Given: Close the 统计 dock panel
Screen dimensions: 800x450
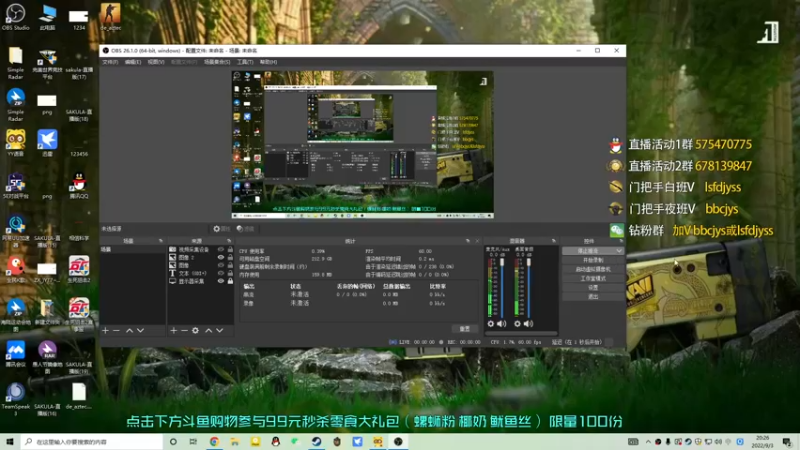Looking at the screenshot, I should click(477, 241).
